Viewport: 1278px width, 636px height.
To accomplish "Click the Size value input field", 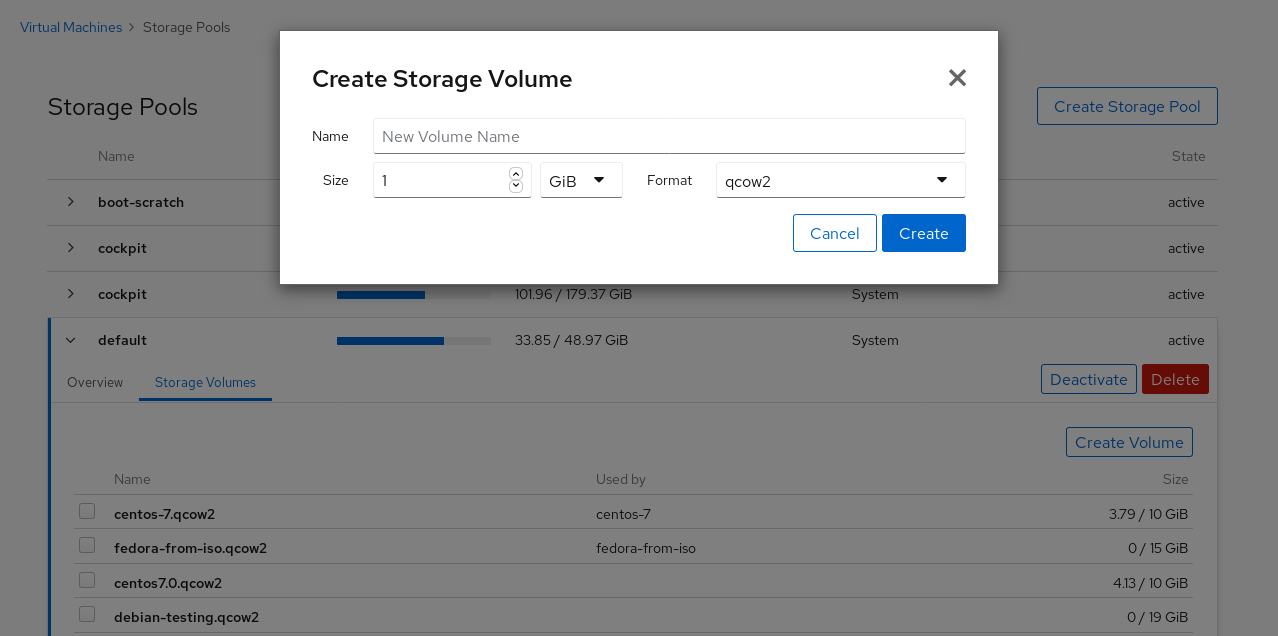I will [x=440, y=181].
